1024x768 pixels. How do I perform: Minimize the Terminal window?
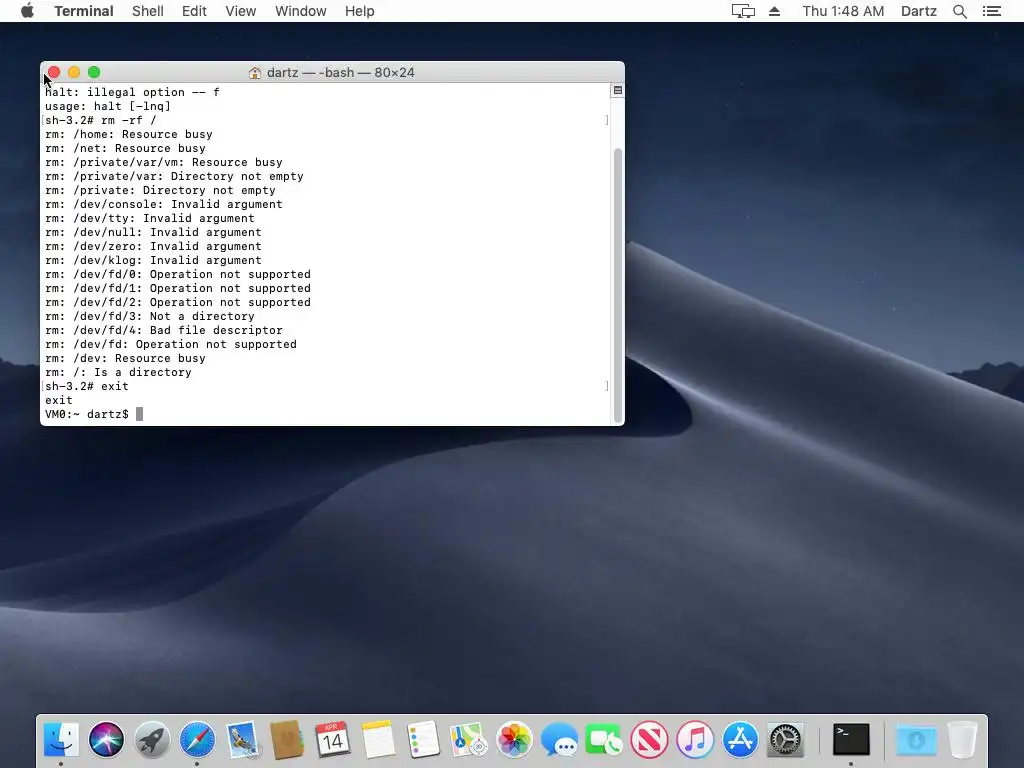point(74,72)
